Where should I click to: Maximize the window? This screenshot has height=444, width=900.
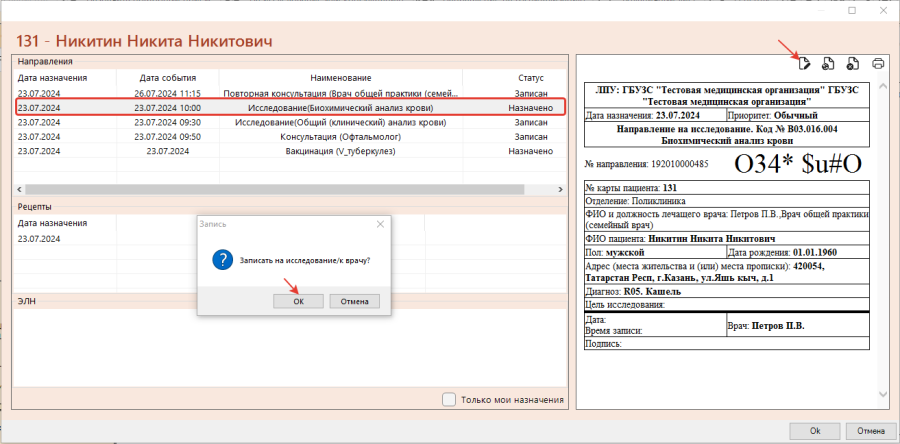852,10
